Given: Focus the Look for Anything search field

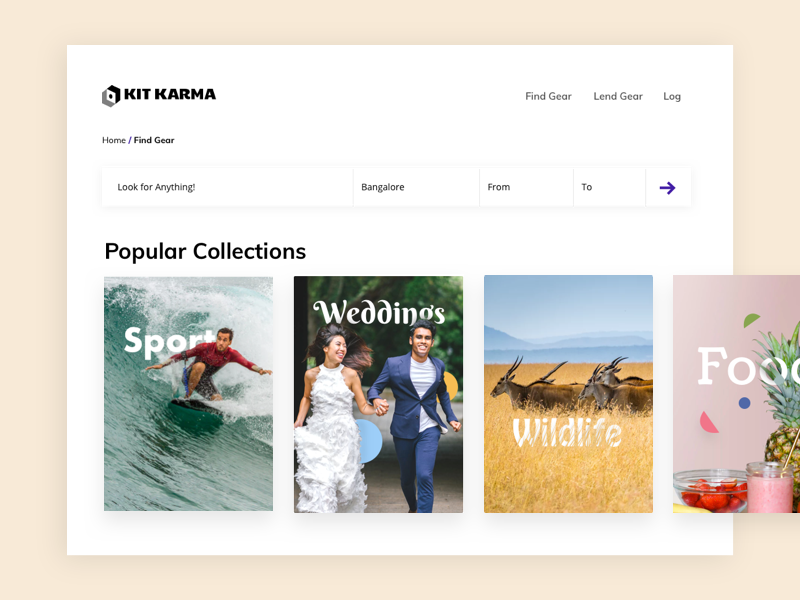Looking at the screenshot, I should click(228, 187).
